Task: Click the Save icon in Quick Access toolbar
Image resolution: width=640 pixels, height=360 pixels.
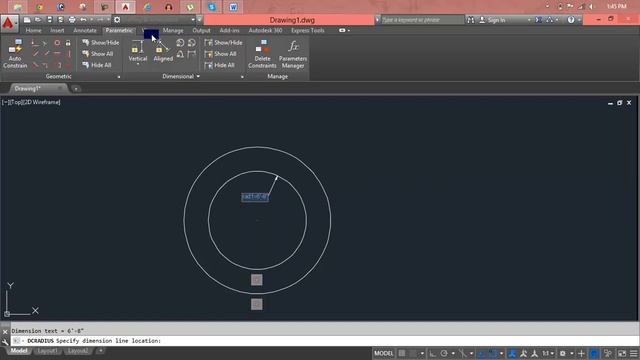Action: tap(49, 20)
